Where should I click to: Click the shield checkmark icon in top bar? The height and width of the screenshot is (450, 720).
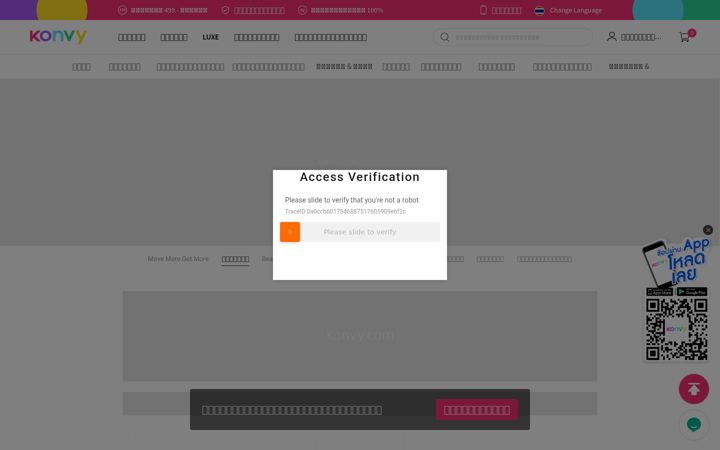pos(225,10)
